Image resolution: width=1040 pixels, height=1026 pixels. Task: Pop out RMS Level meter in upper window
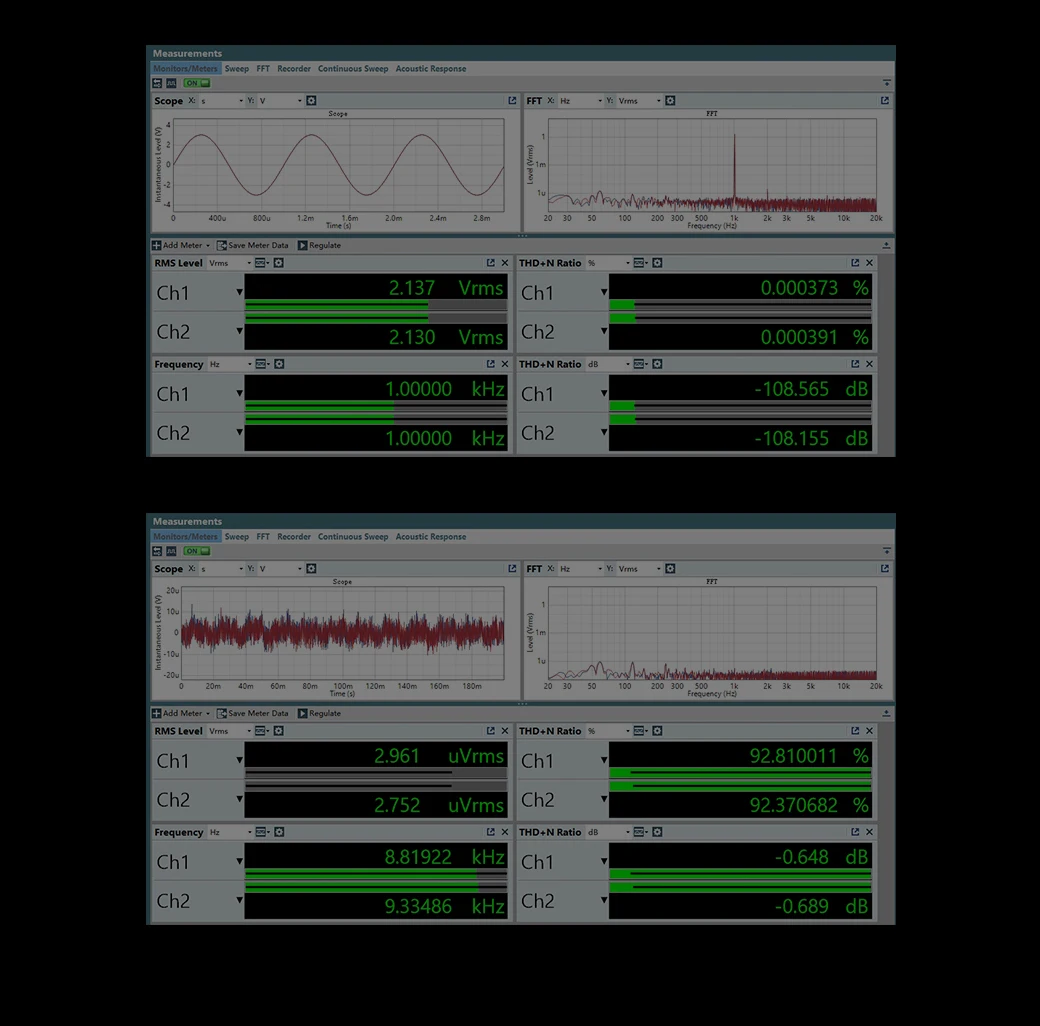(491, 263)
